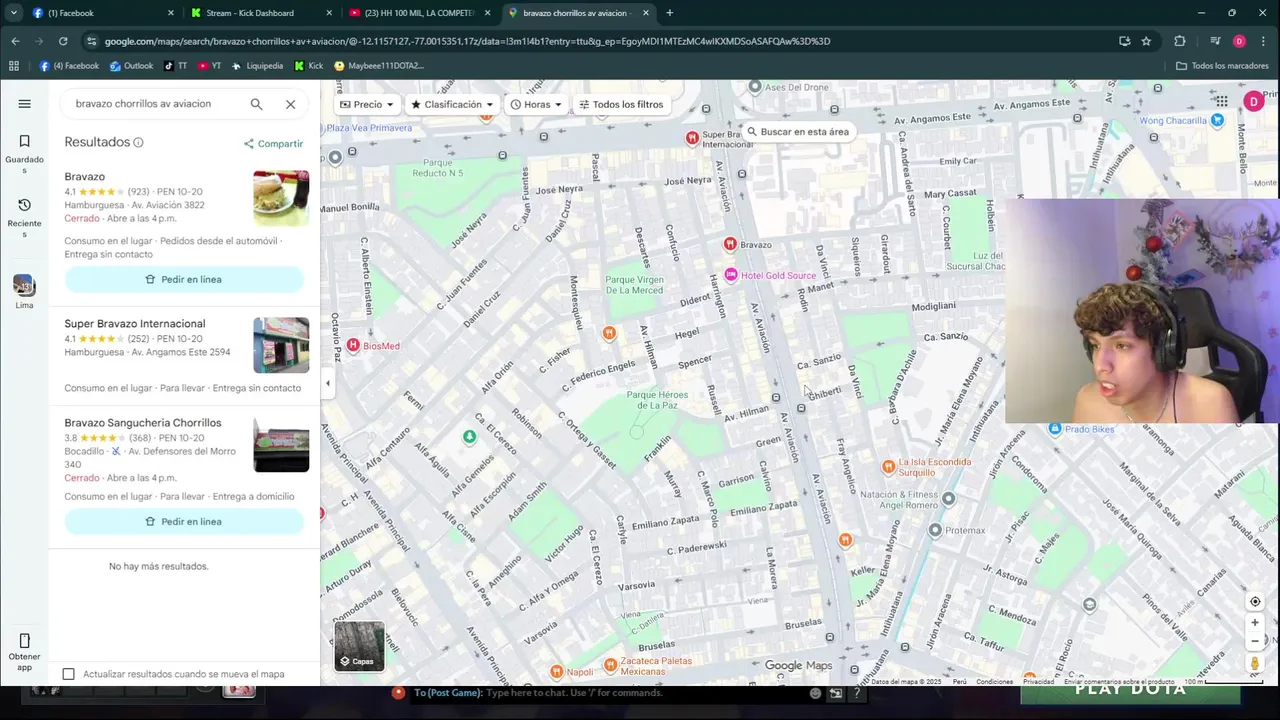Open the browser tab search dropdown
The image size is (1280, 720).
pos(14,13)
